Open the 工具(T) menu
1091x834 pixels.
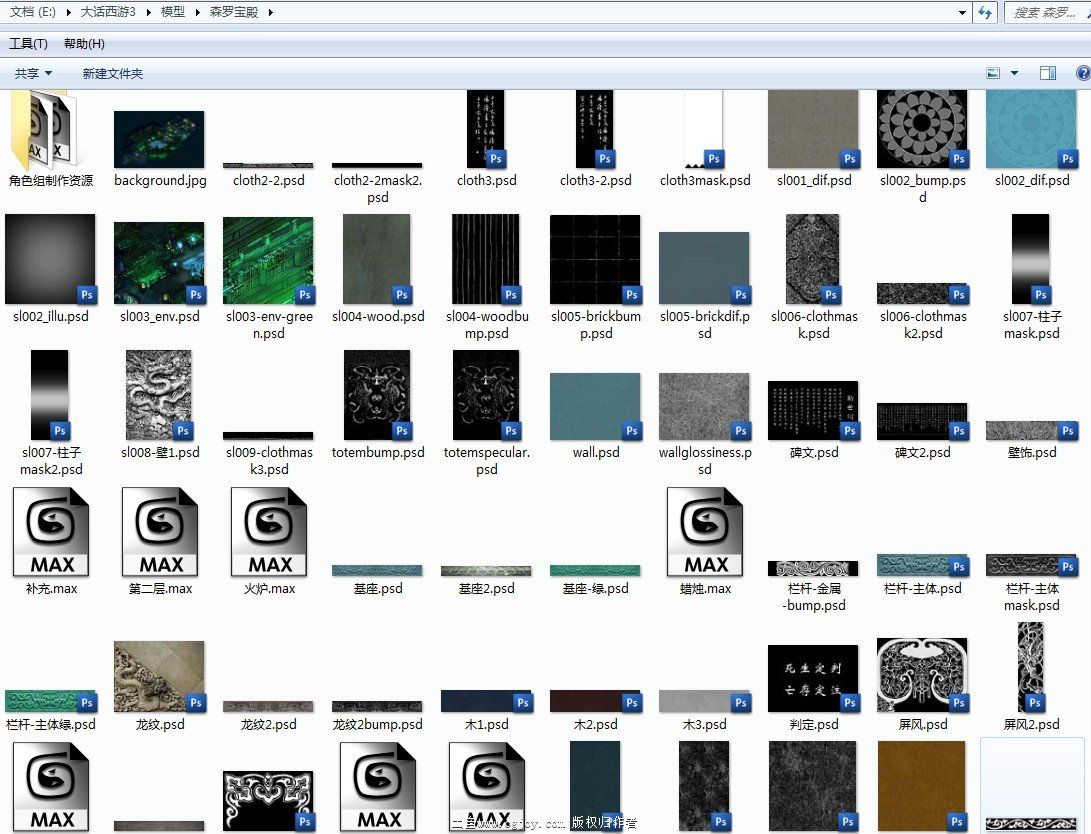[x=28, y=44]
